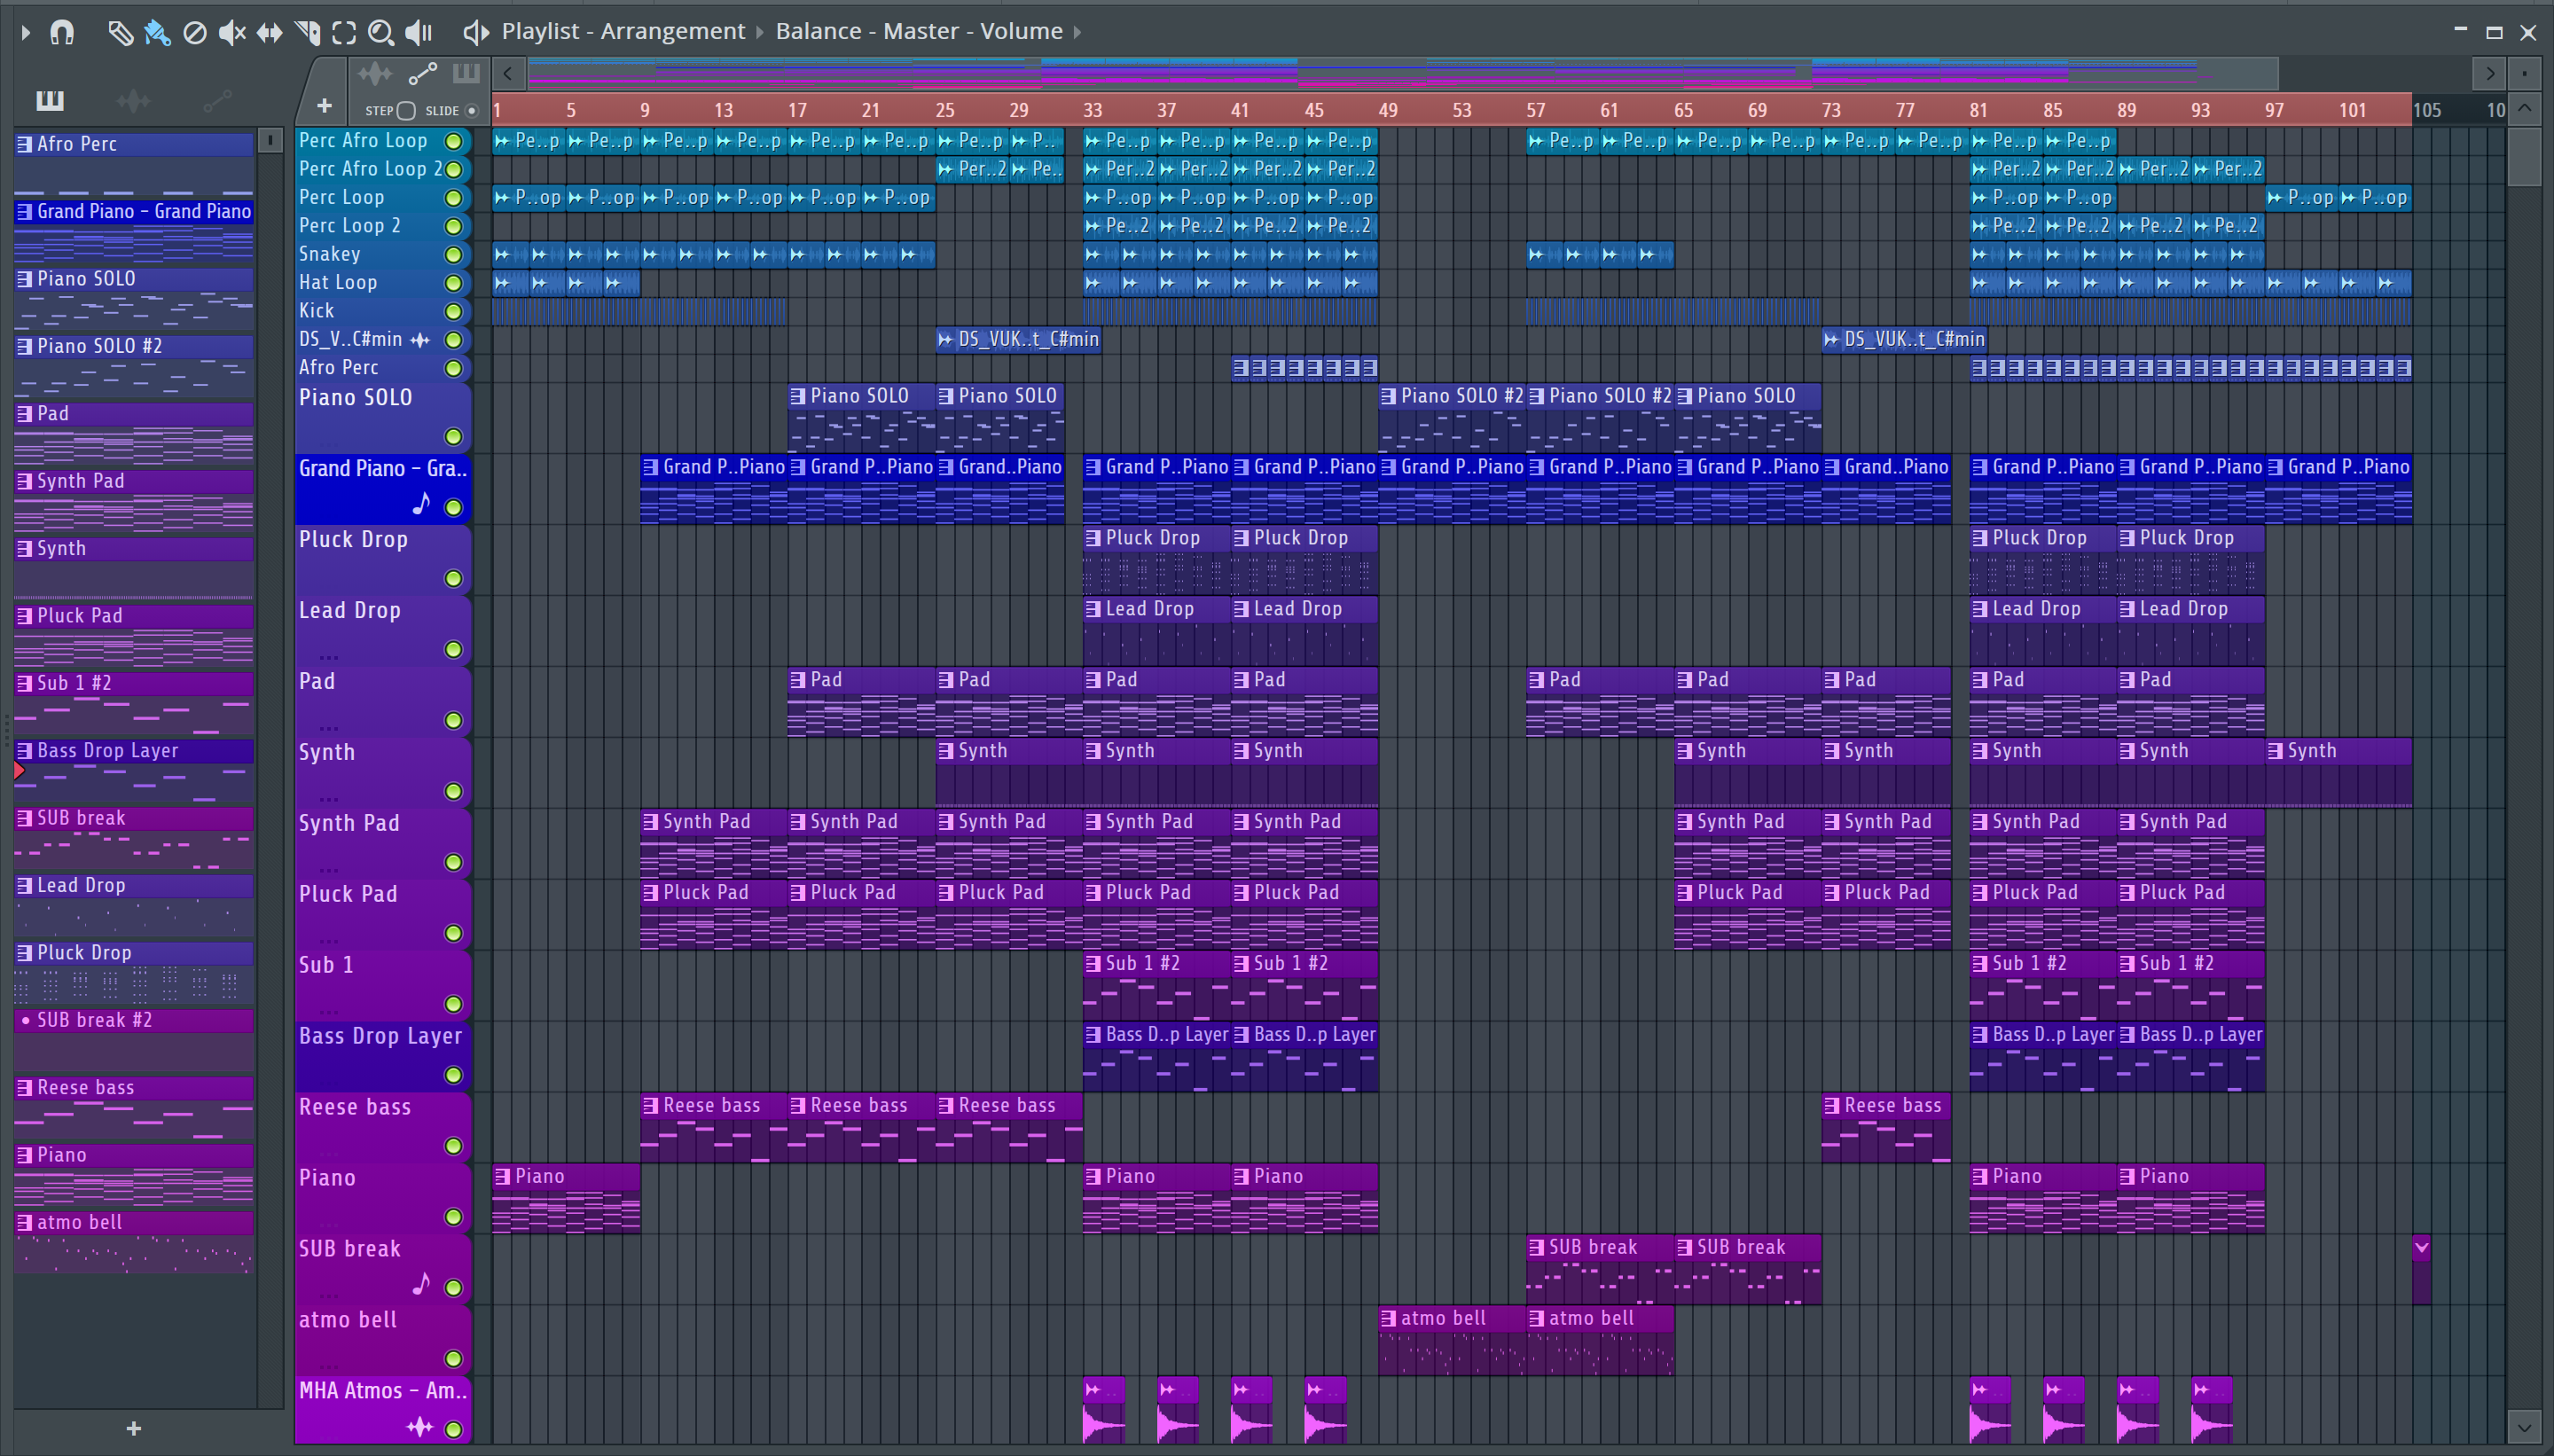This screenshot has height=1456, width=2554.
Task: Select first MHA Atmos audio clip
Action: (x=1104, y=1410)
